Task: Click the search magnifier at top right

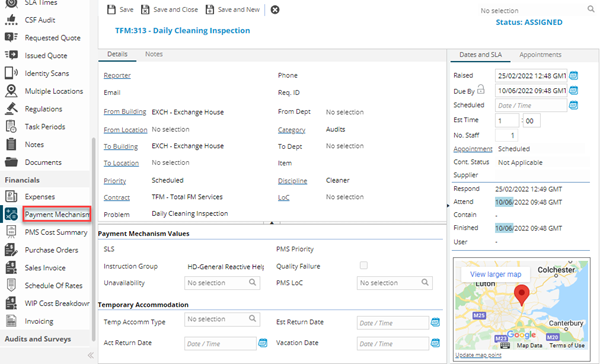Action: pyautogui.click(x=591, y=9)
